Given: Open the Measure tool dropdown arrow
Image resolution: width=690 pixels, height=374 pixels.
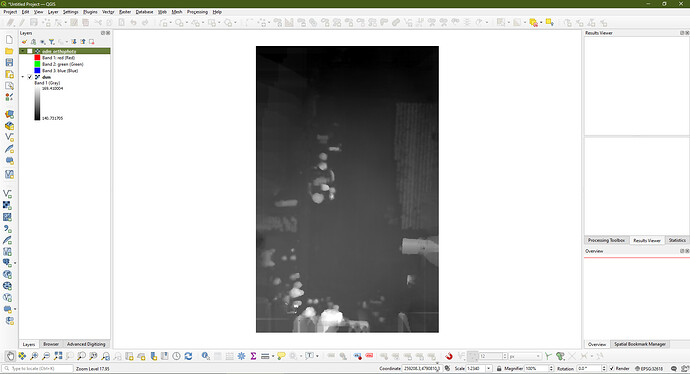Looking at the screenshot, I should coord(272,356).
